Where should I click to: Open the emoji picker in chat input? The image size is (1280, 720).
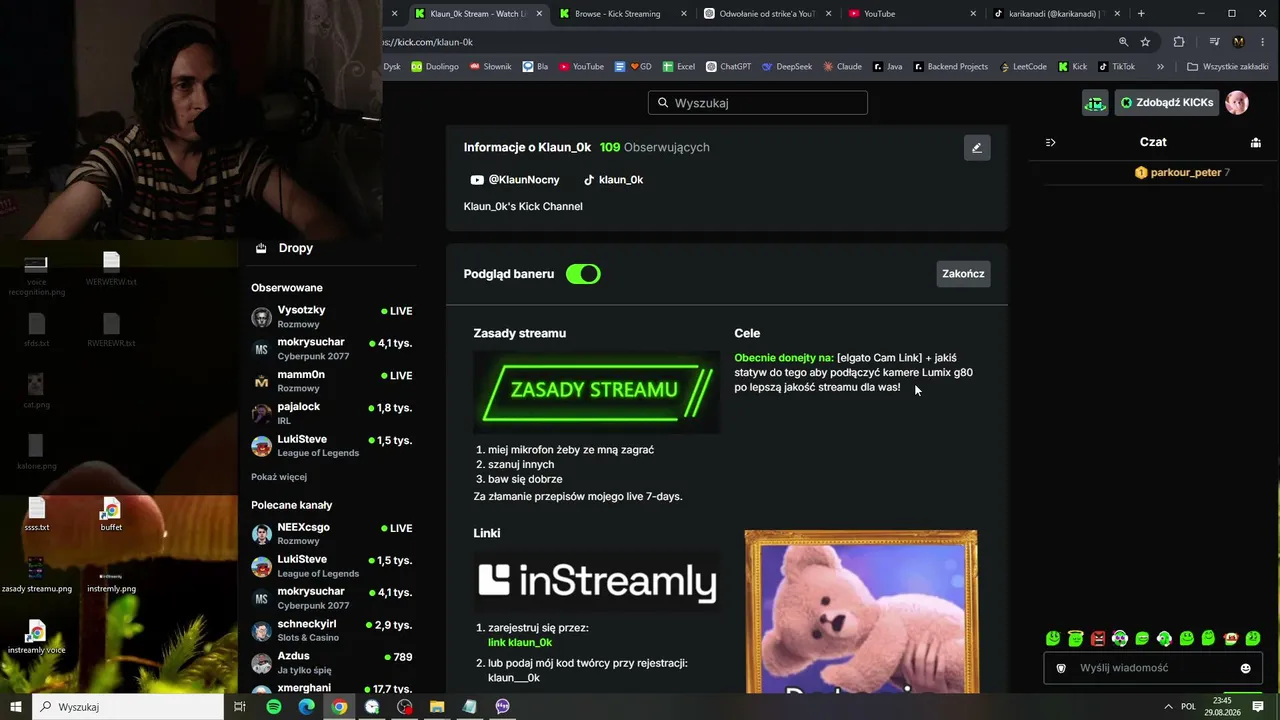tap(1246, 668)
